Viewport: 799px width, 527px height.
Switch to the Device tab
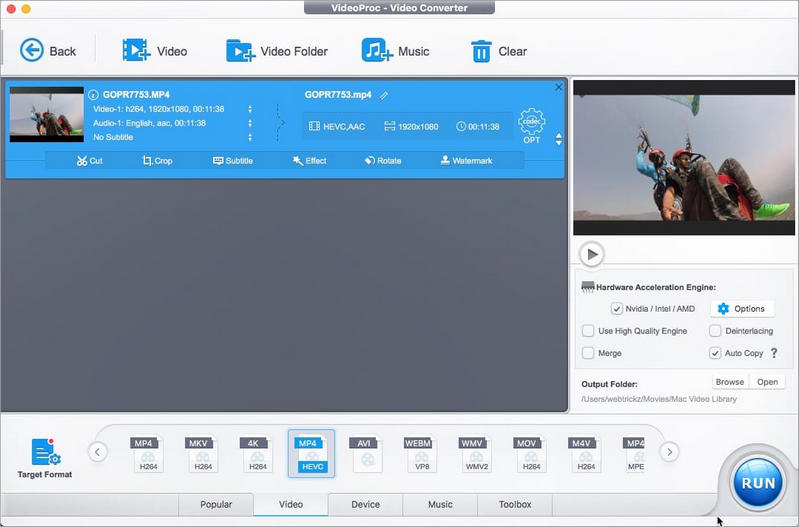pyautogui.click(x=365, y=504)
